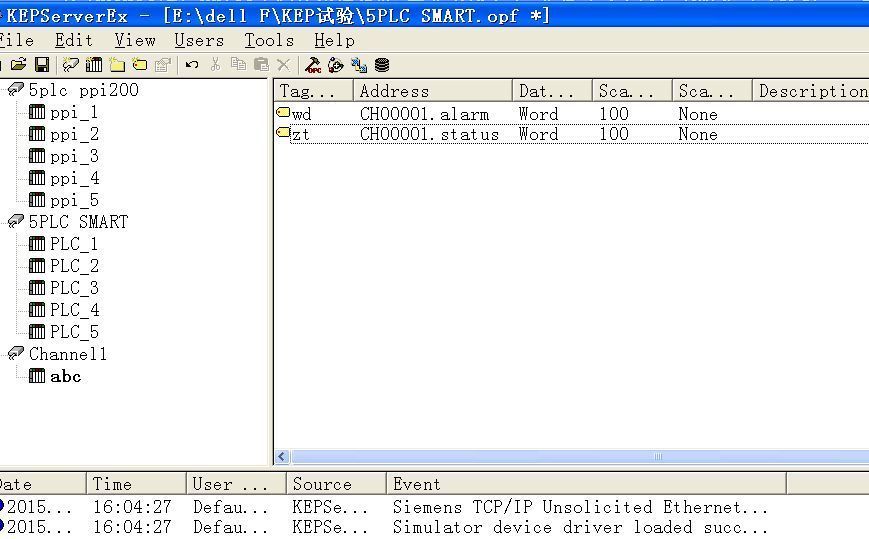The height and width of the screenshot is (539, 869).
Task: Click the Channel1 channel icon
Action: tap(16, 353)
